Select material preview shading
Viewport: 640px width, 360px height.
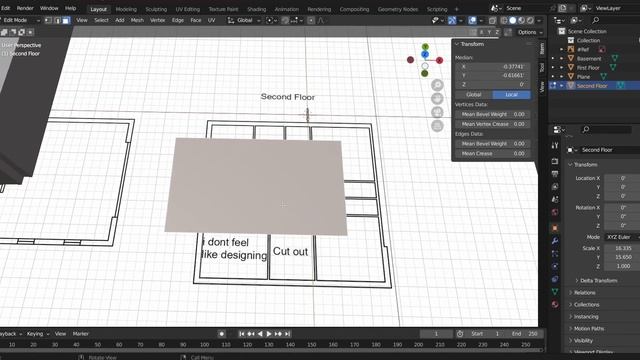pyautogui.click(x=521, y=20)
